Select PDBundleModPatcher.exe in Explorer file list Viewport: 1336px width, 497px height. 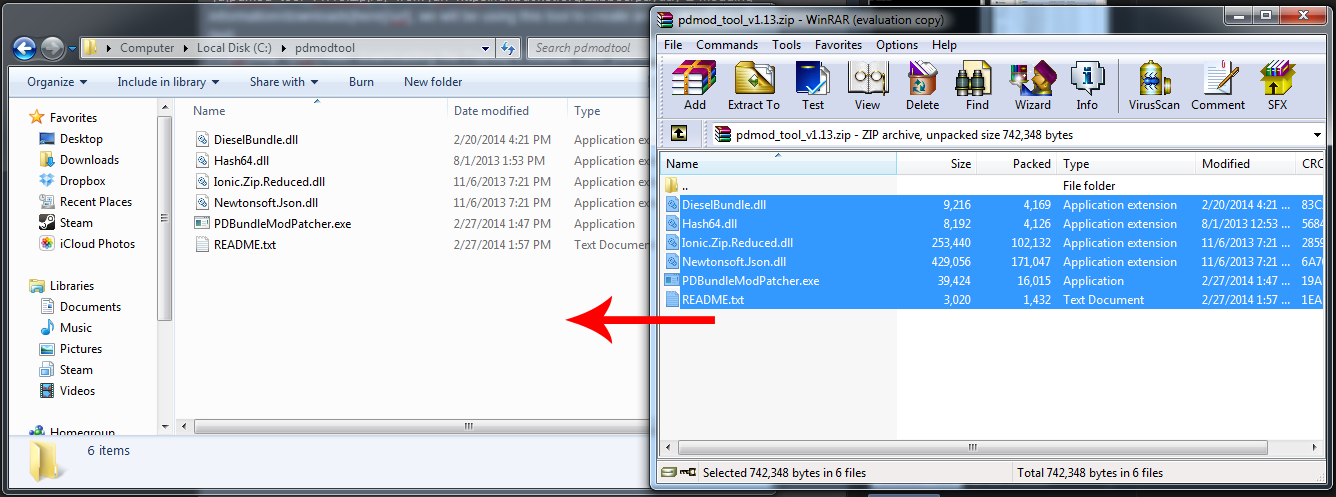pyautogui.click(x=272, y=224)
